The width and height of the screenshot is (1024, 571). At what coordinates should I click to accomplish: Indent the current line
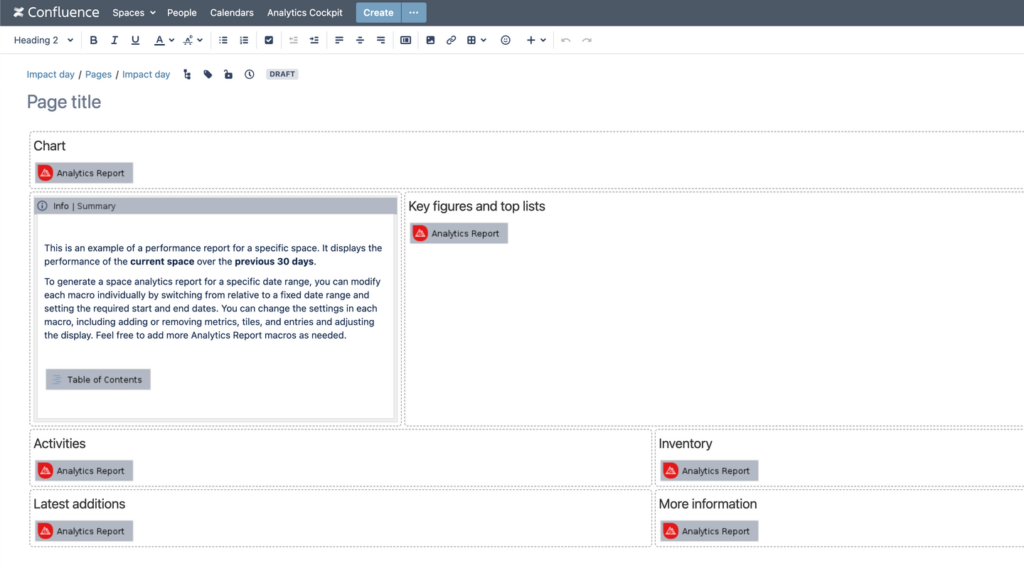[314, 40]
